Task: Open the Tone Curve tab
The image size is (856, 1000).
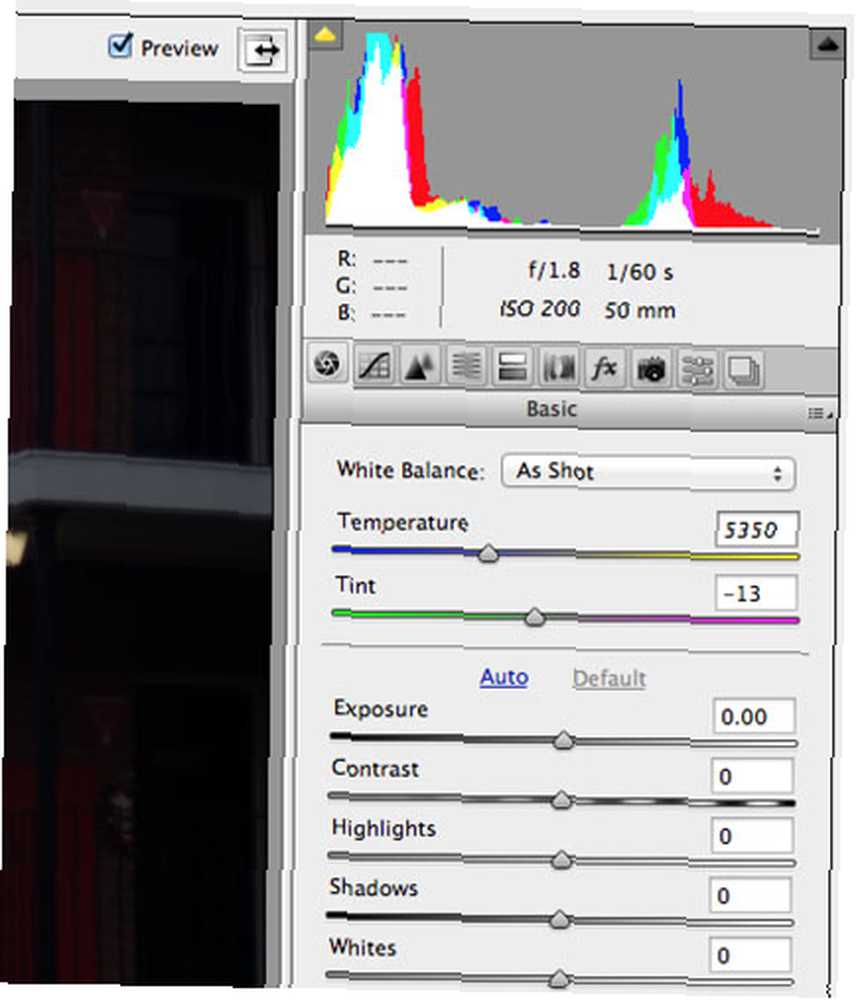Action: (374, 366)
